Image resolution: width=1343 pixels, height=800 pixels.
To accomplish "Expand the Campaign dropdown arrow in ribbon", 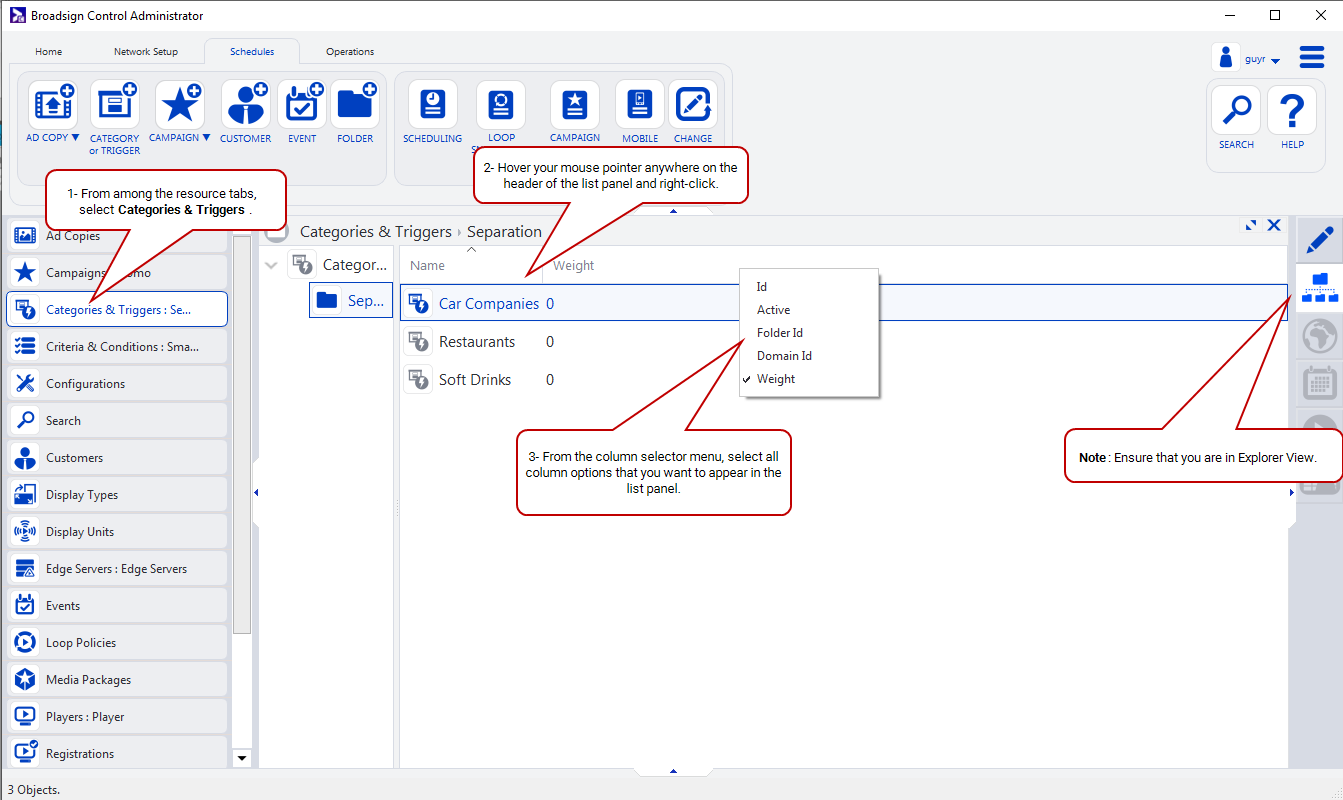I will point(206,138).
